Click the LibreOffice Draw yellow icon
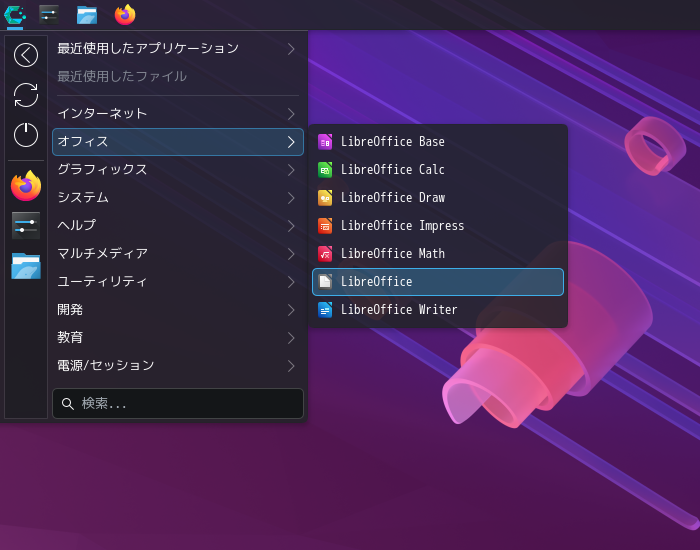The width and height of the screenshot is (700, 550). [325, 198]
